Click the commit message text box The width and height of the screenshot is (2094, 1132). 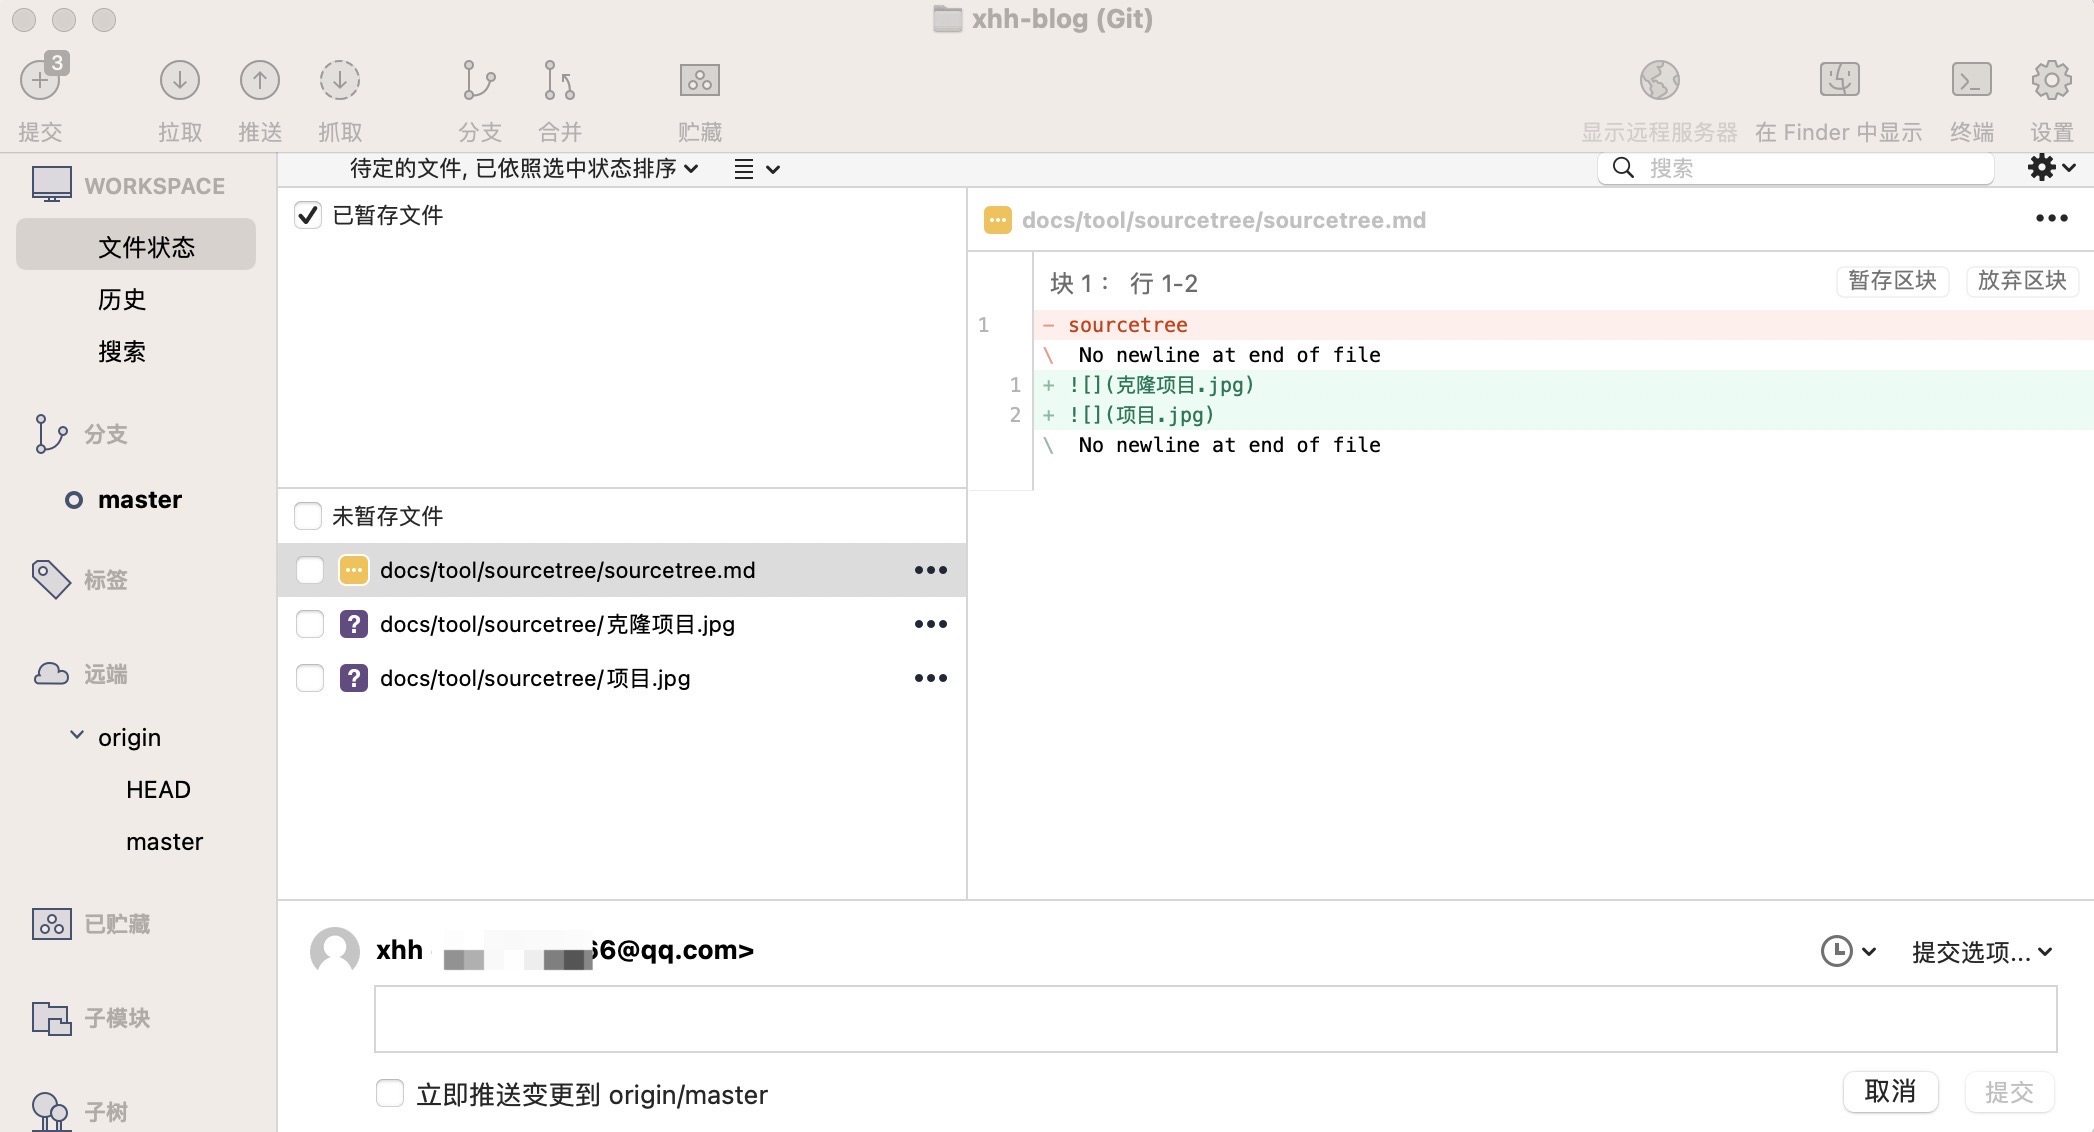tap(1215, 1019)
